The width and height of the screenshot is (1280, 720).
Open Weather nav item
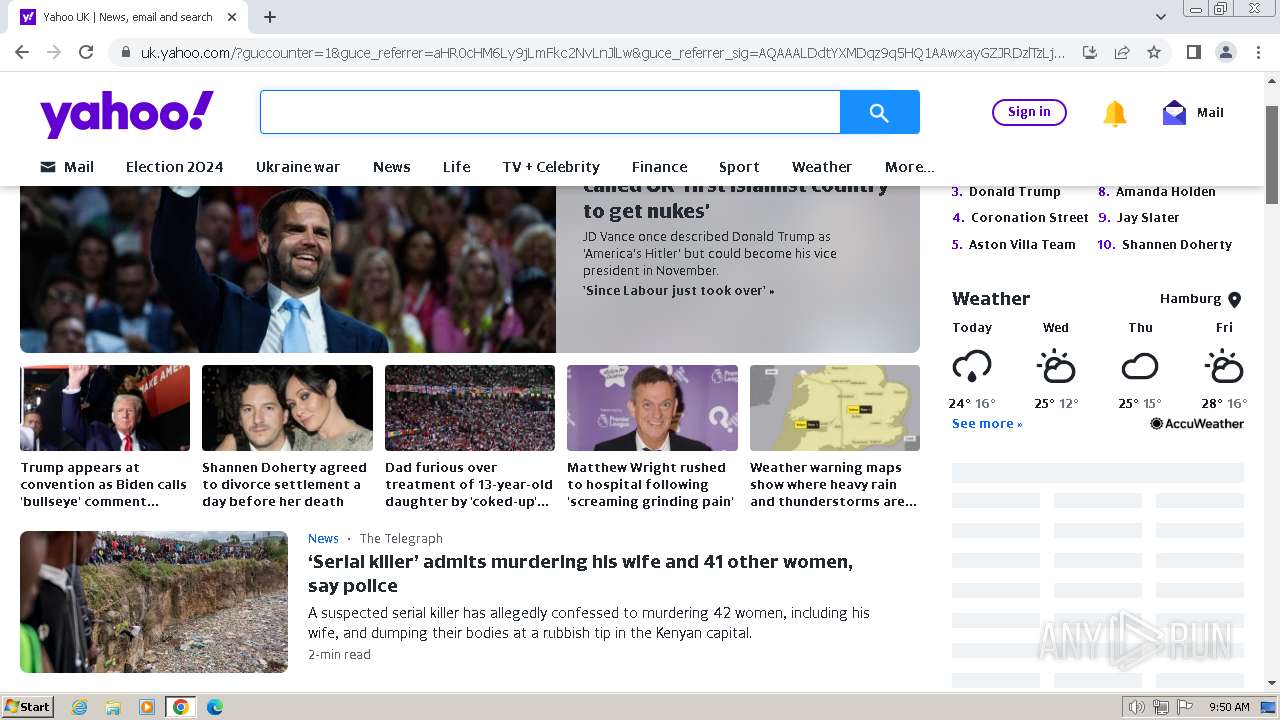[822, 167]
